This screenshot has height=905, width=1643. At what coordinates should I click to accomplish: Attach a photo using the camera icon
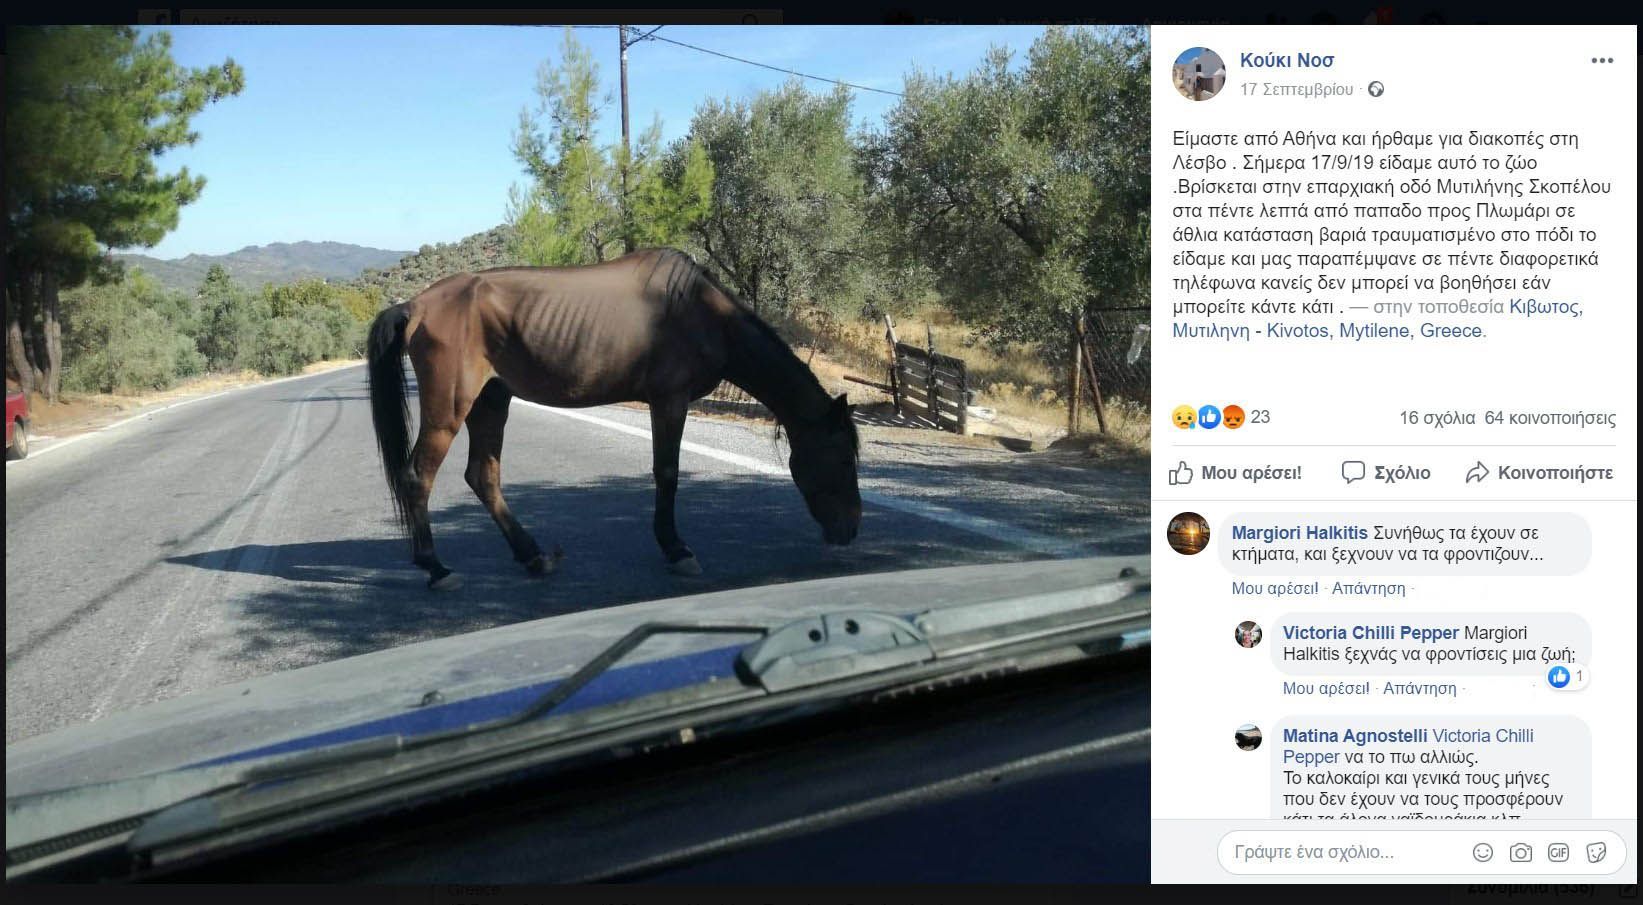[1521, 852]
